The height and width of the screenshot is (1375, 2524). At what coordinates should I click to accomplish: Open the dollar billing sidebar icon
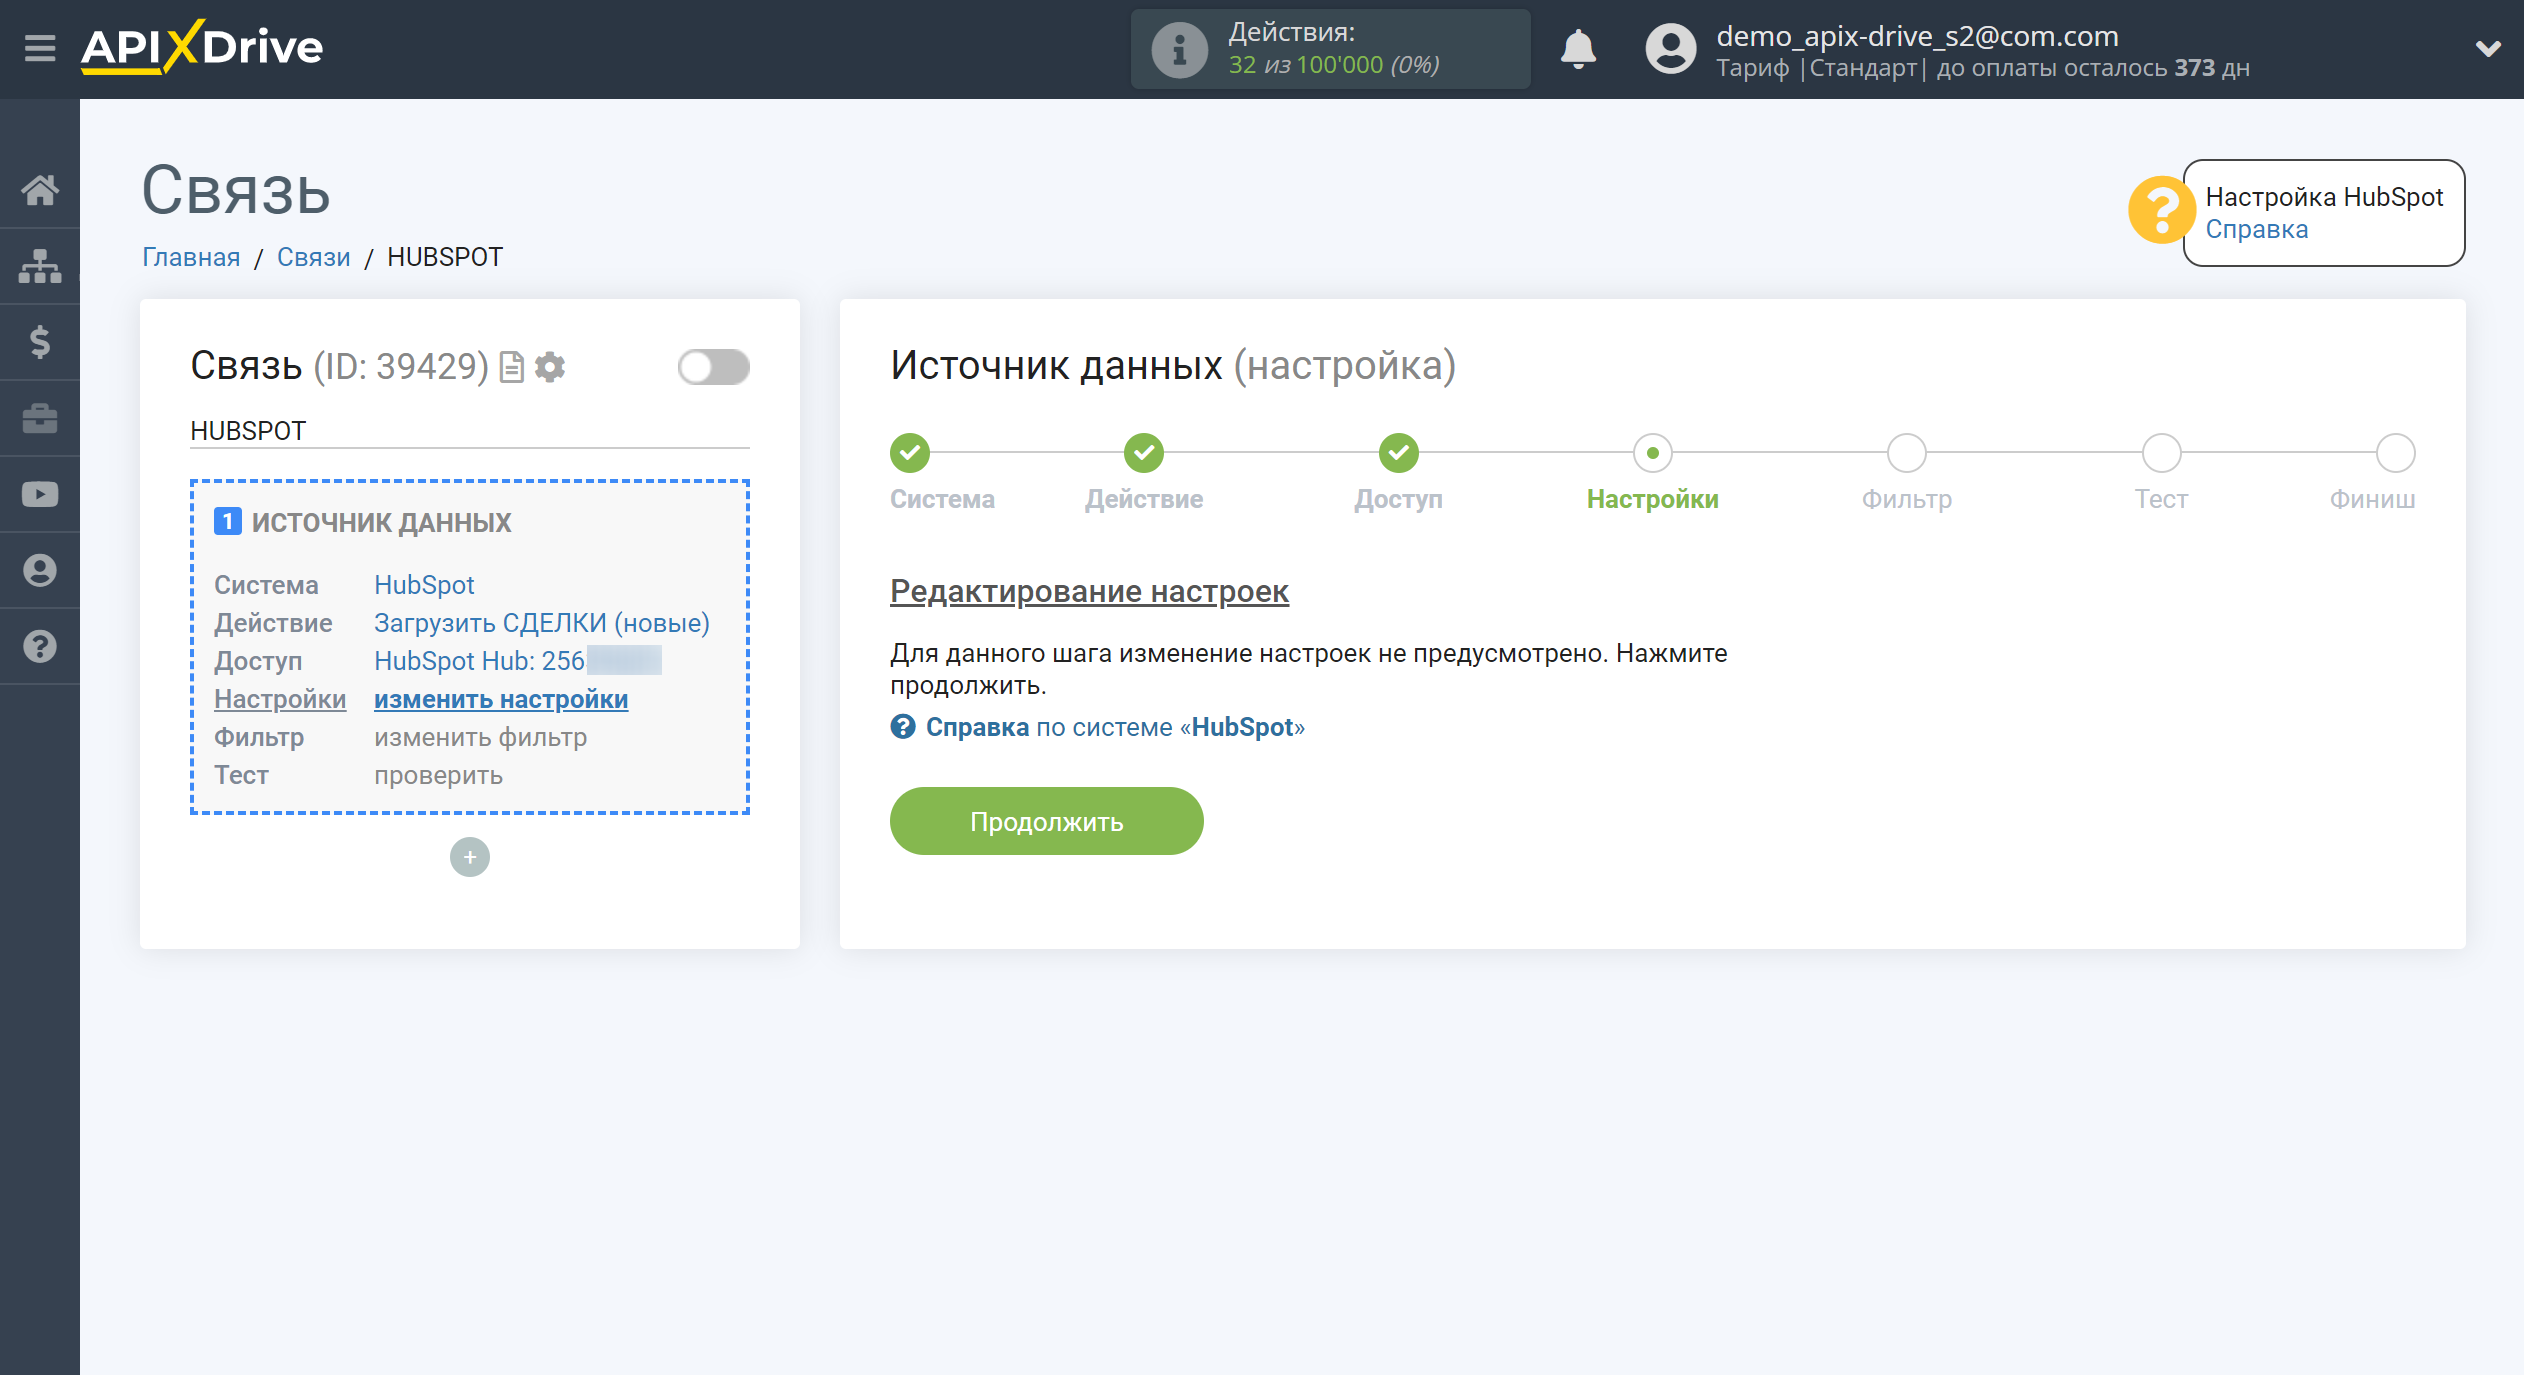coord(40,342)
